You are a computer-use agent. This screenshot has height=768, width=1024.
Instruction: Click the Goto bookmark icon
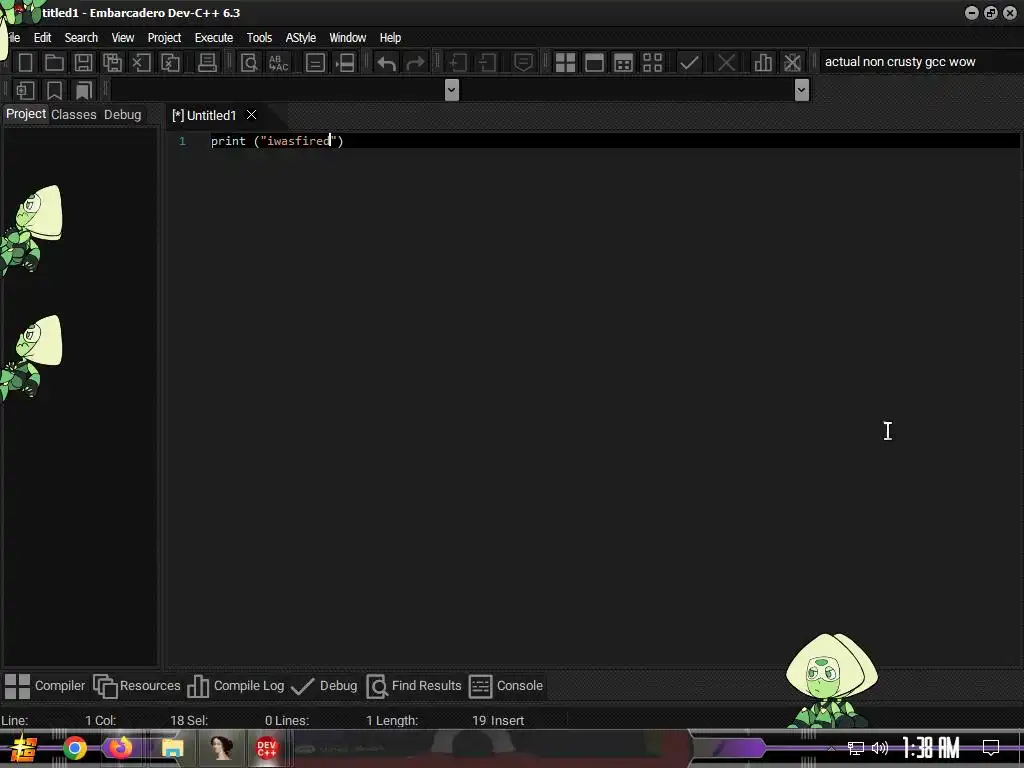84,90
